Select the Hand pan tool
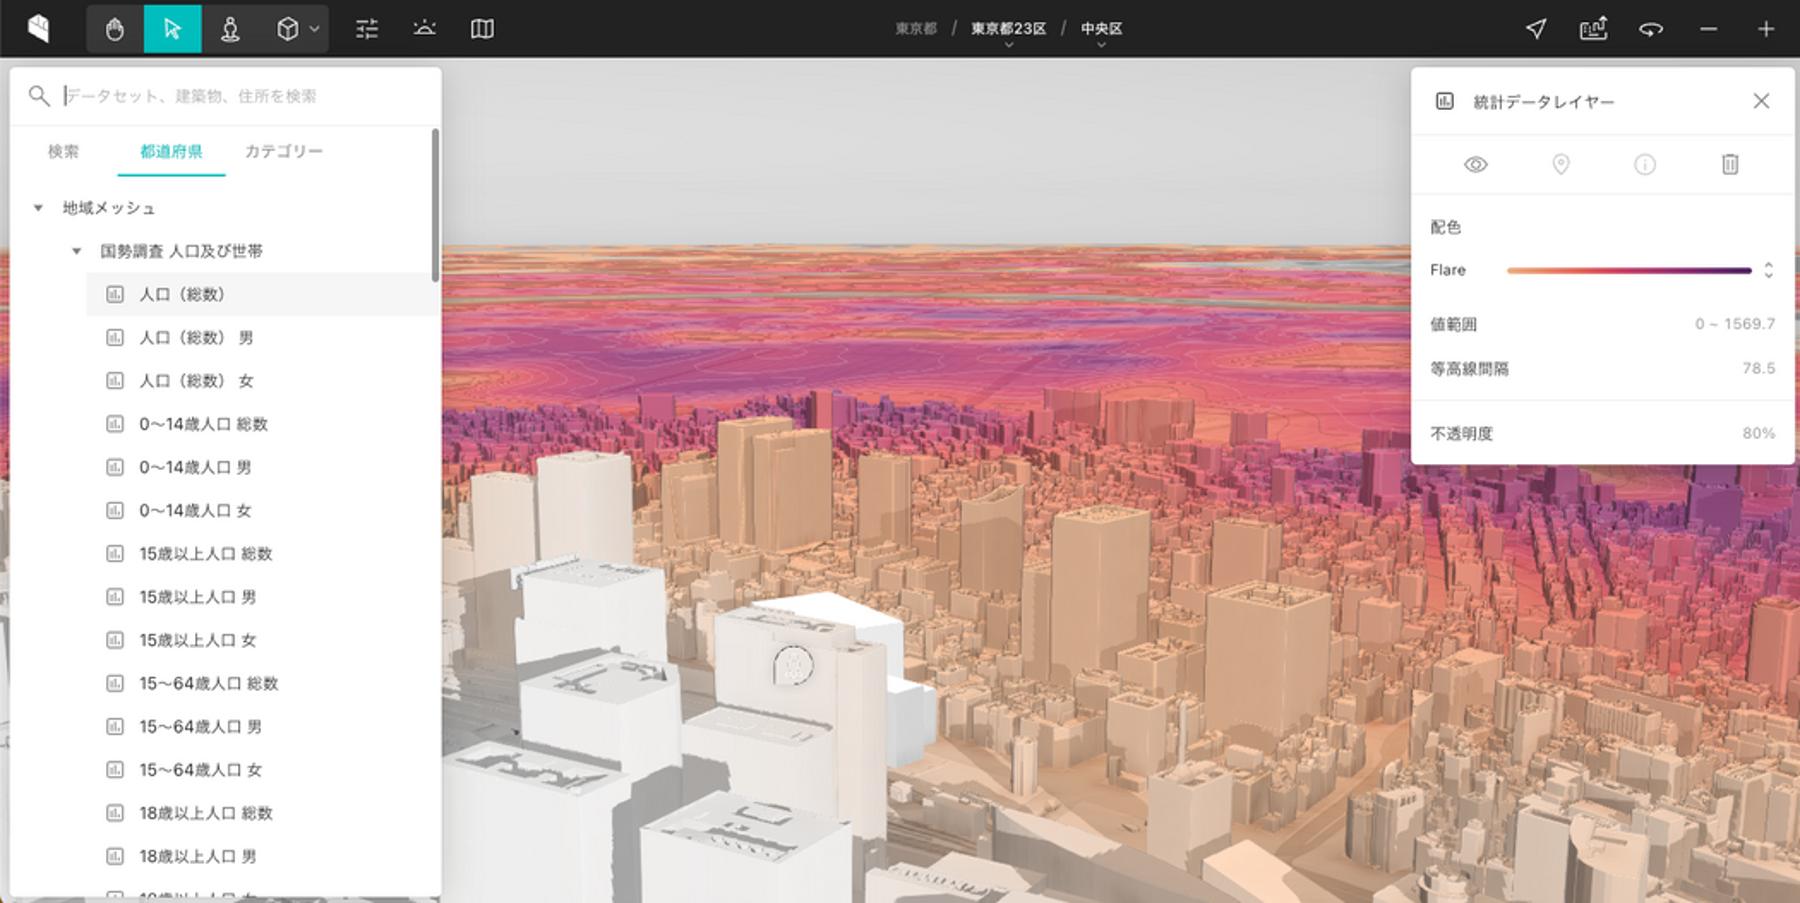Image resolution: width=1800 pixels, height=903 pixels. click(x=115, y=29)
